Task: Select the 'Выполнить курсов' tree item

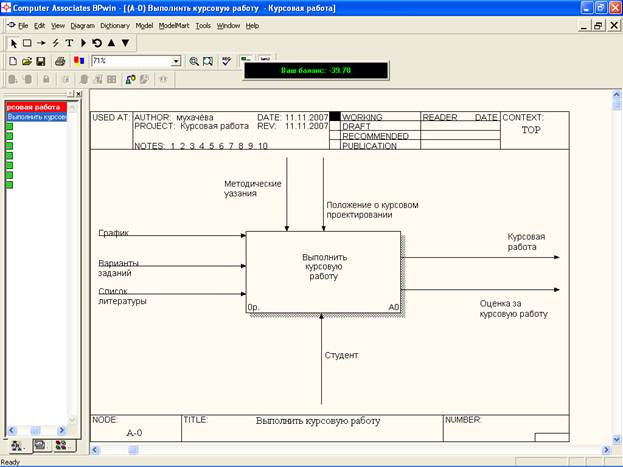Action: pyautogui.click(x=37, y=117)
